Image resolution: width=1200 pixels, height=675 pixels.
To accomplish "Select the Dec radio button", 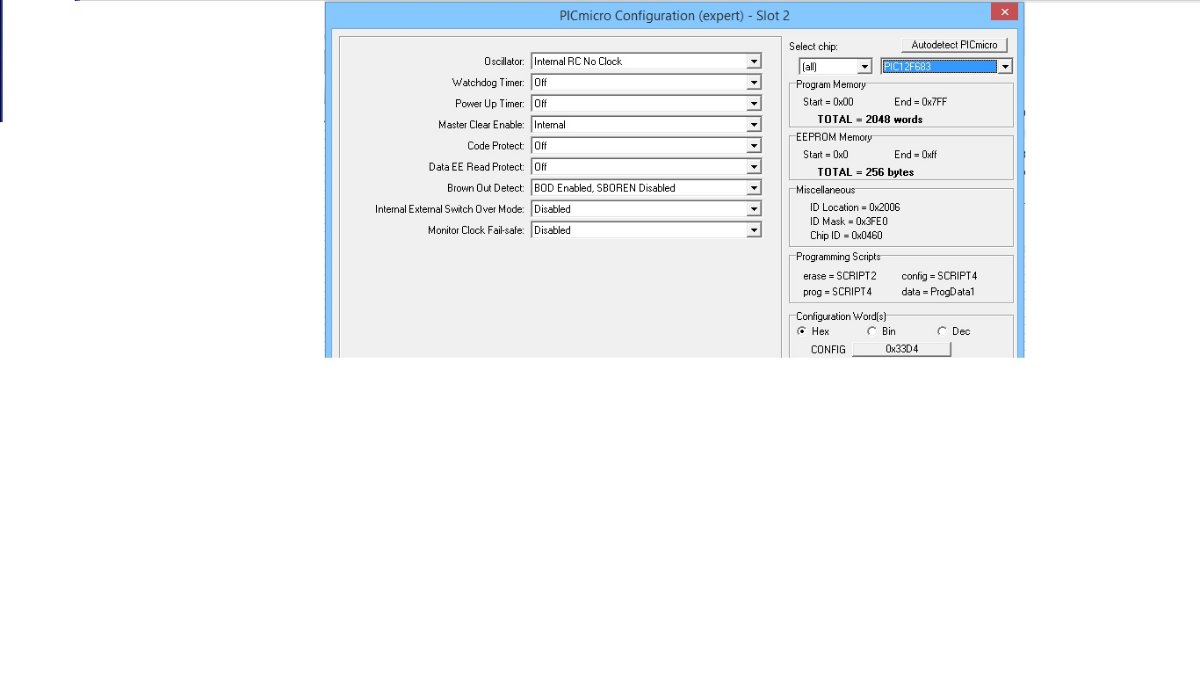I will pyautogui.click(x=942, y=331).
